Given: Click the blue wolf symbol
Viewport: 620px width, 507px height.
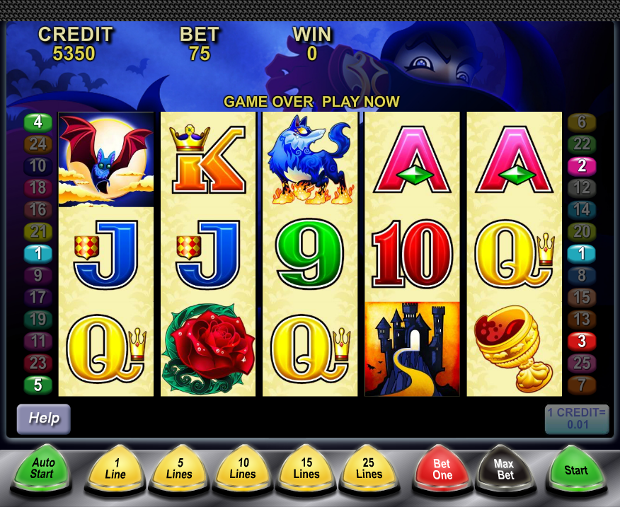Looking at the screenshot, I should (310, 159).
